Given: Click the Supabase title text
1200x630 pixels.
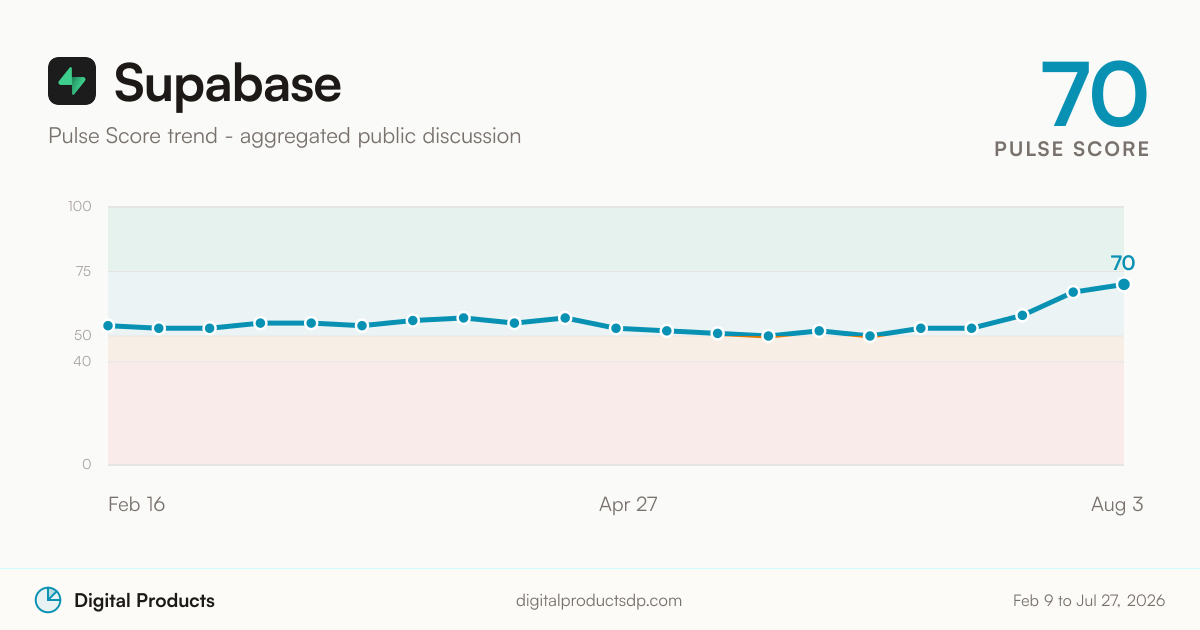Looking at the screenshot, I should pos(228,82).
